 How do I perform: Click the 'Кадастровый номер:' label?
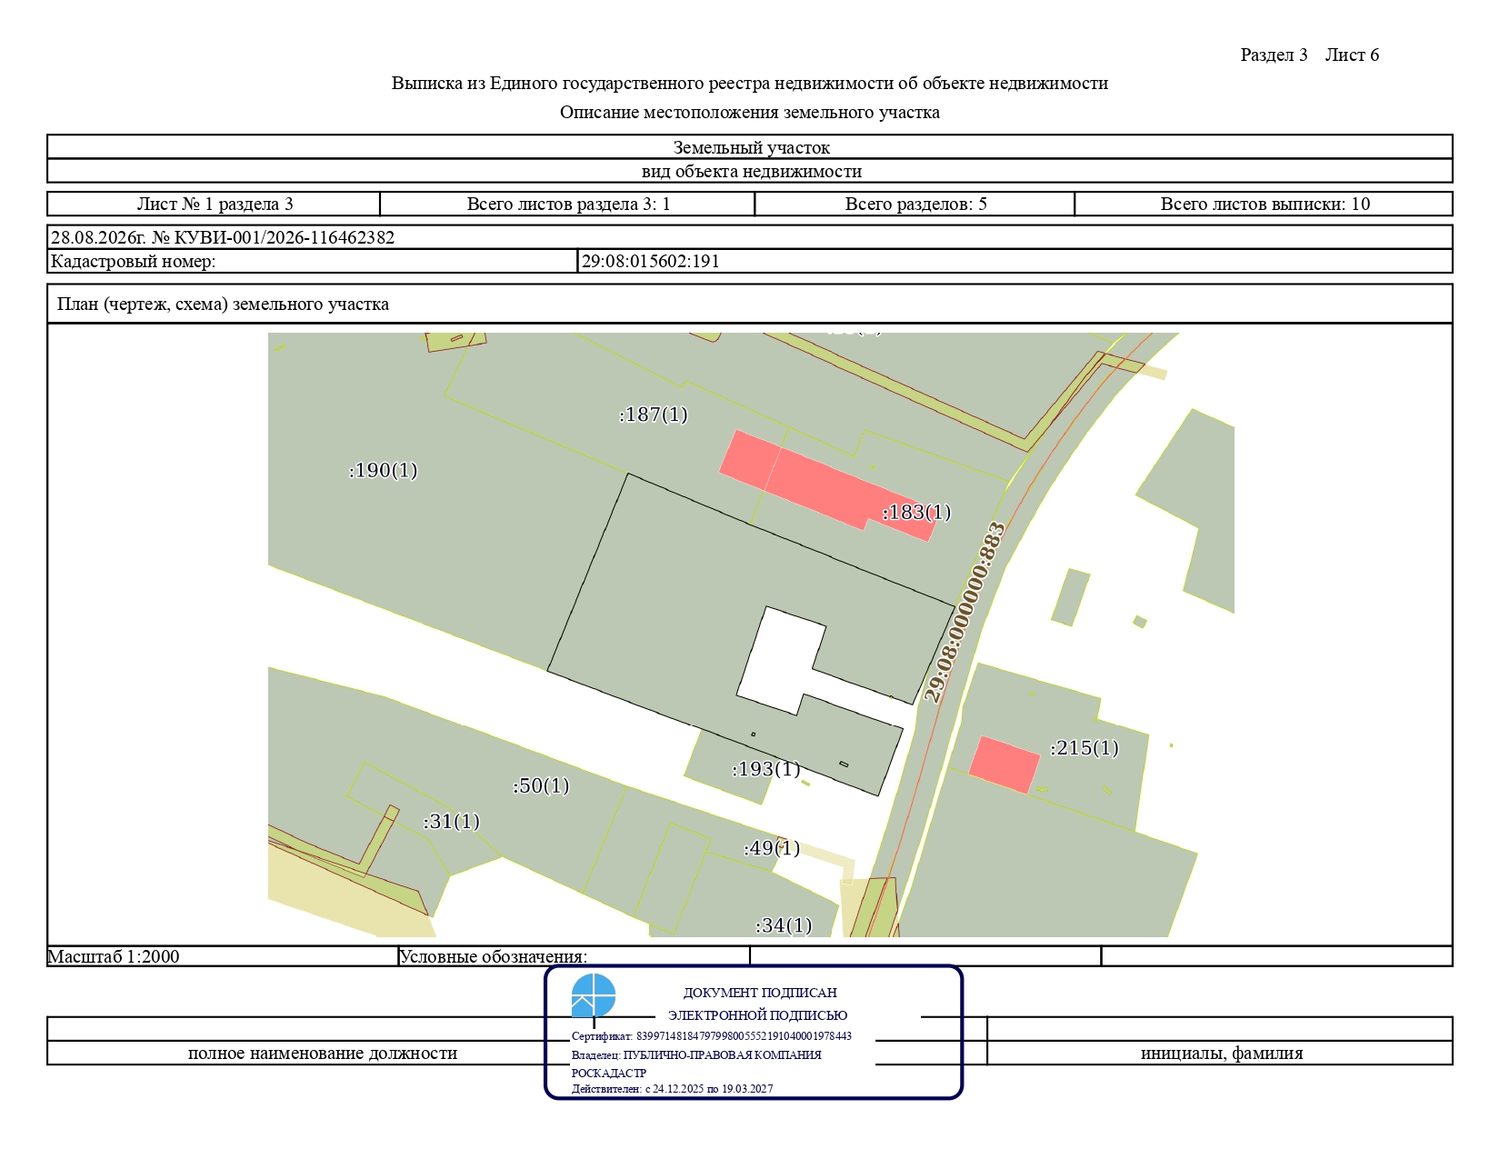133,262
